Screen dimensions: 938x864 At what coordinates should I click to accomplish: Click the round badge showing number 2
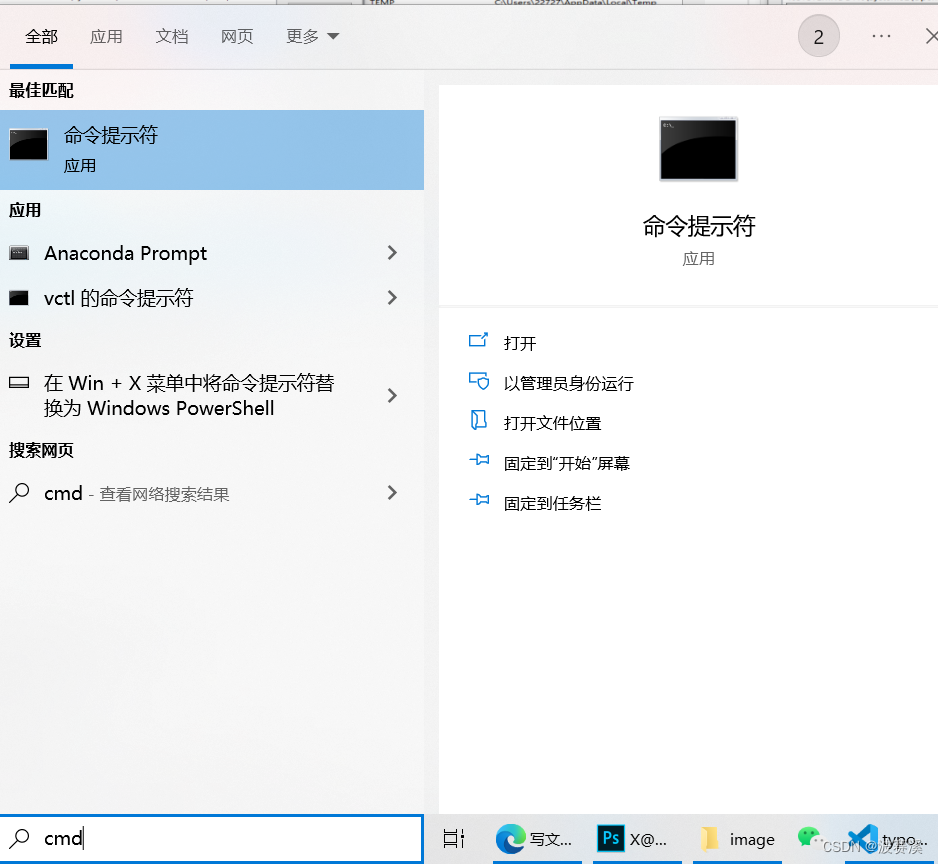[818, 36]
